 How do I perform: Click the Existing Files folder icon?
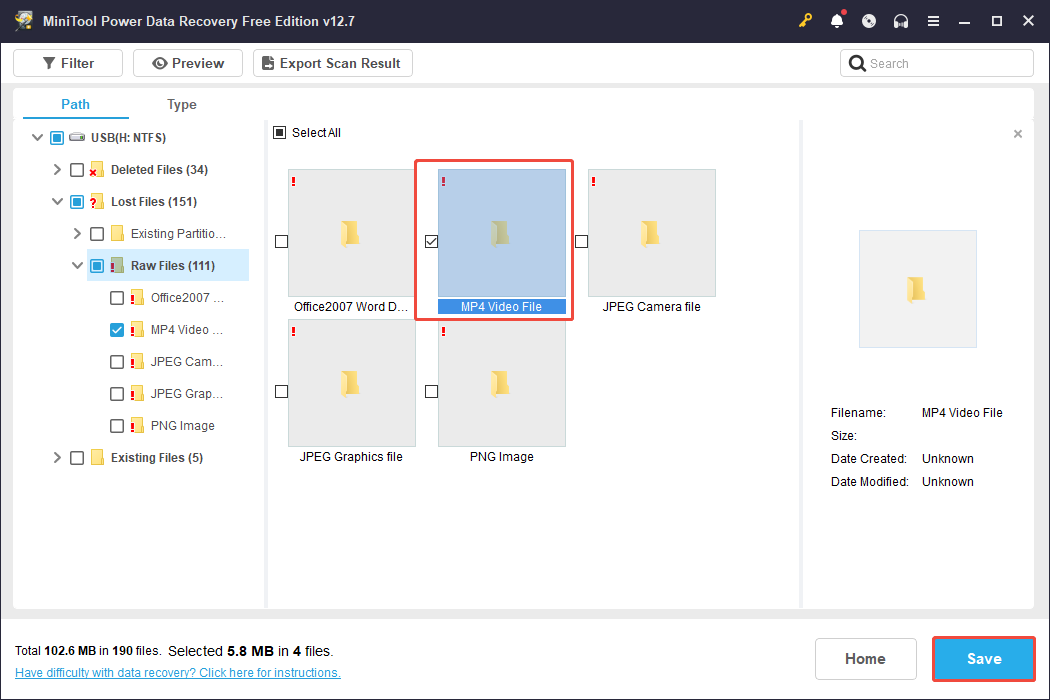(97, 458)
